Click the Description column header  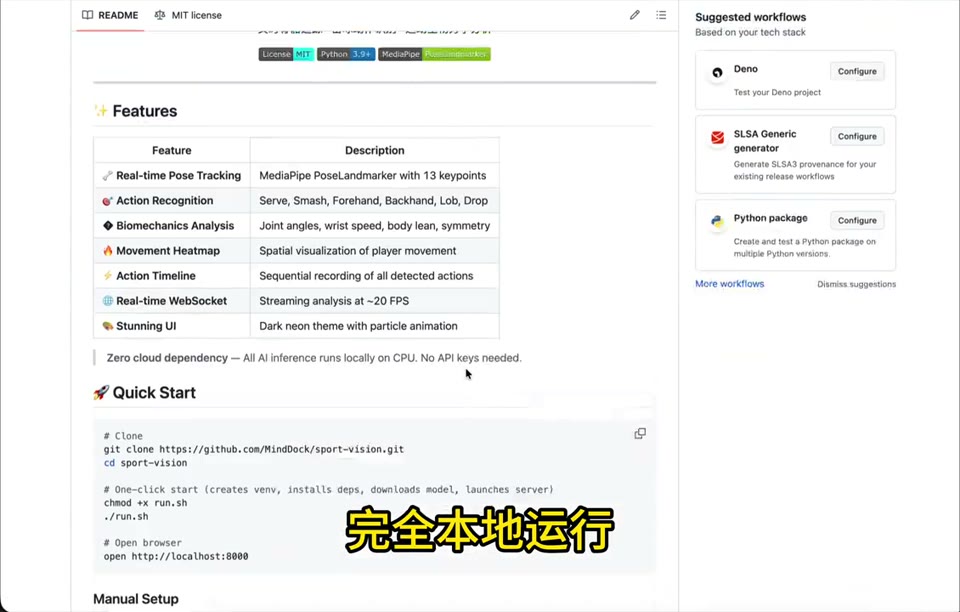point(375,151)
